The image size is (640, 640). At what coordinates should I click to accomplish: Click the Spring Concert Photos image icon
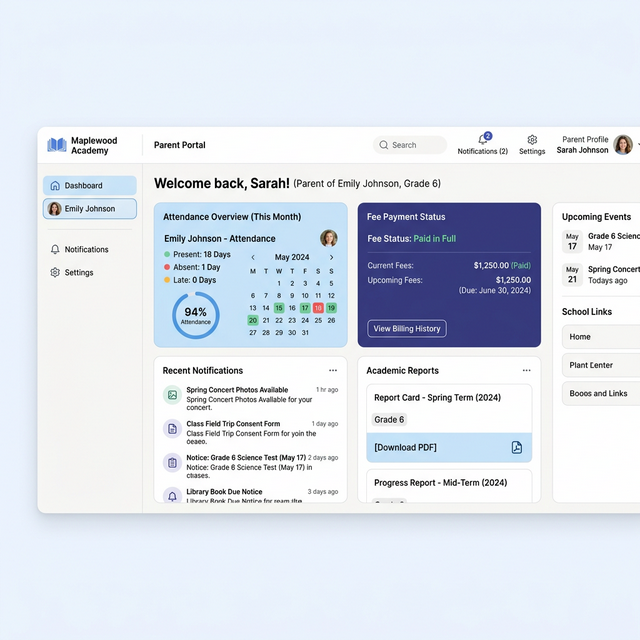[x=172, y=395]
